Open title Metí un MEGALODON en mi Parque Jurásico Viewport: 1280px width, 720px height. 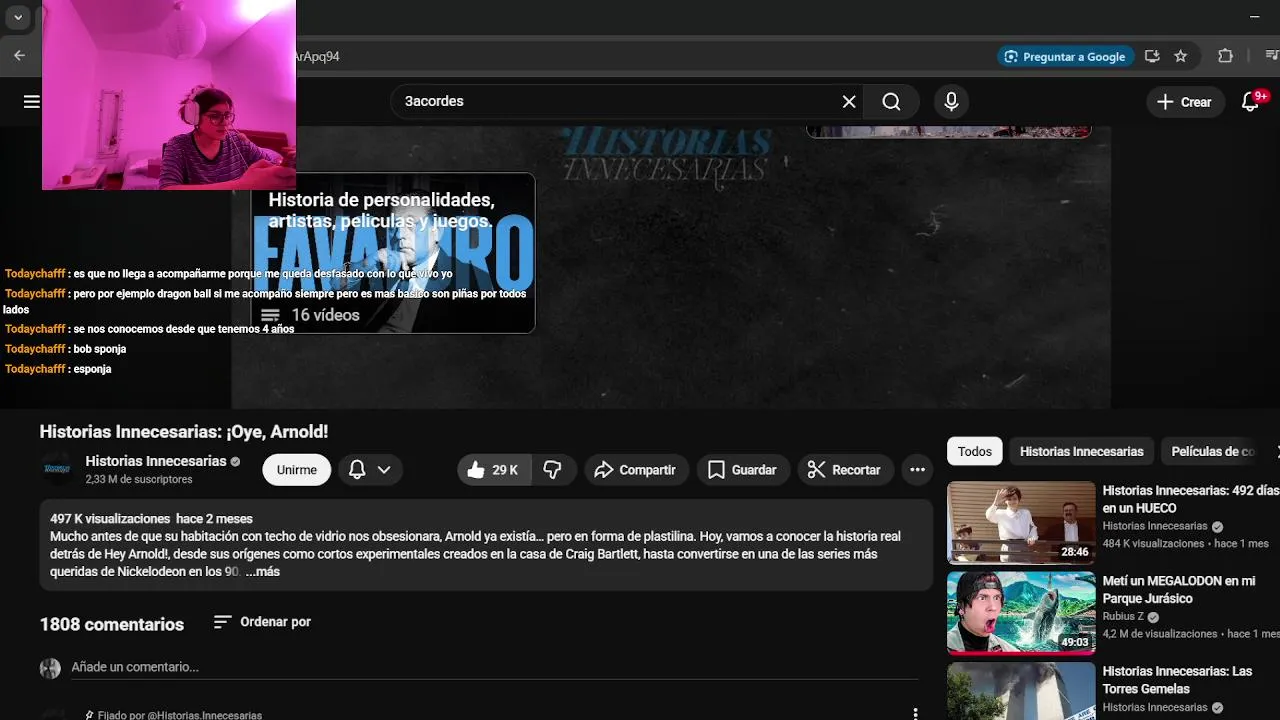click(1179, 589)
